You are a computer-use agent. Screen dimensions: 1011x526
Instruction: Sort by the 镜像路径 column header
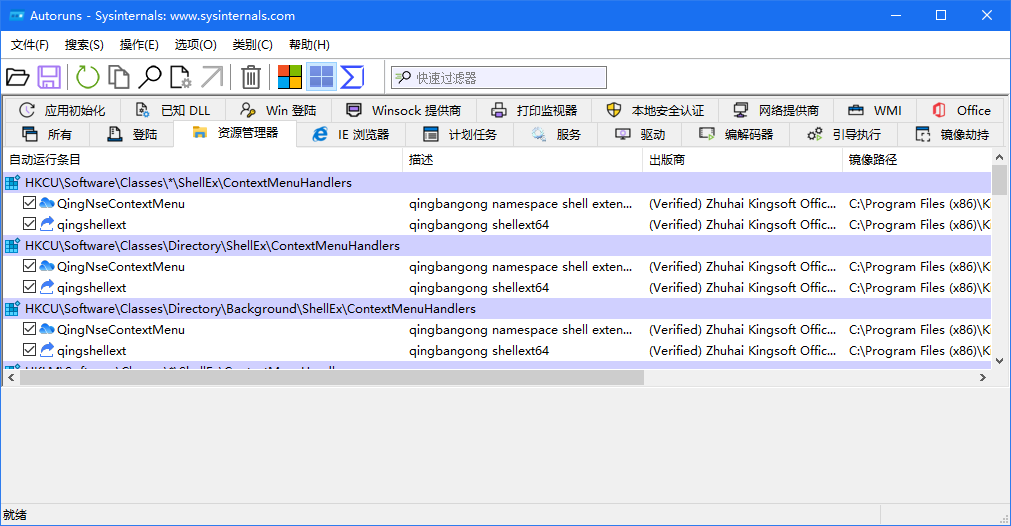click(x=917, y=159)
